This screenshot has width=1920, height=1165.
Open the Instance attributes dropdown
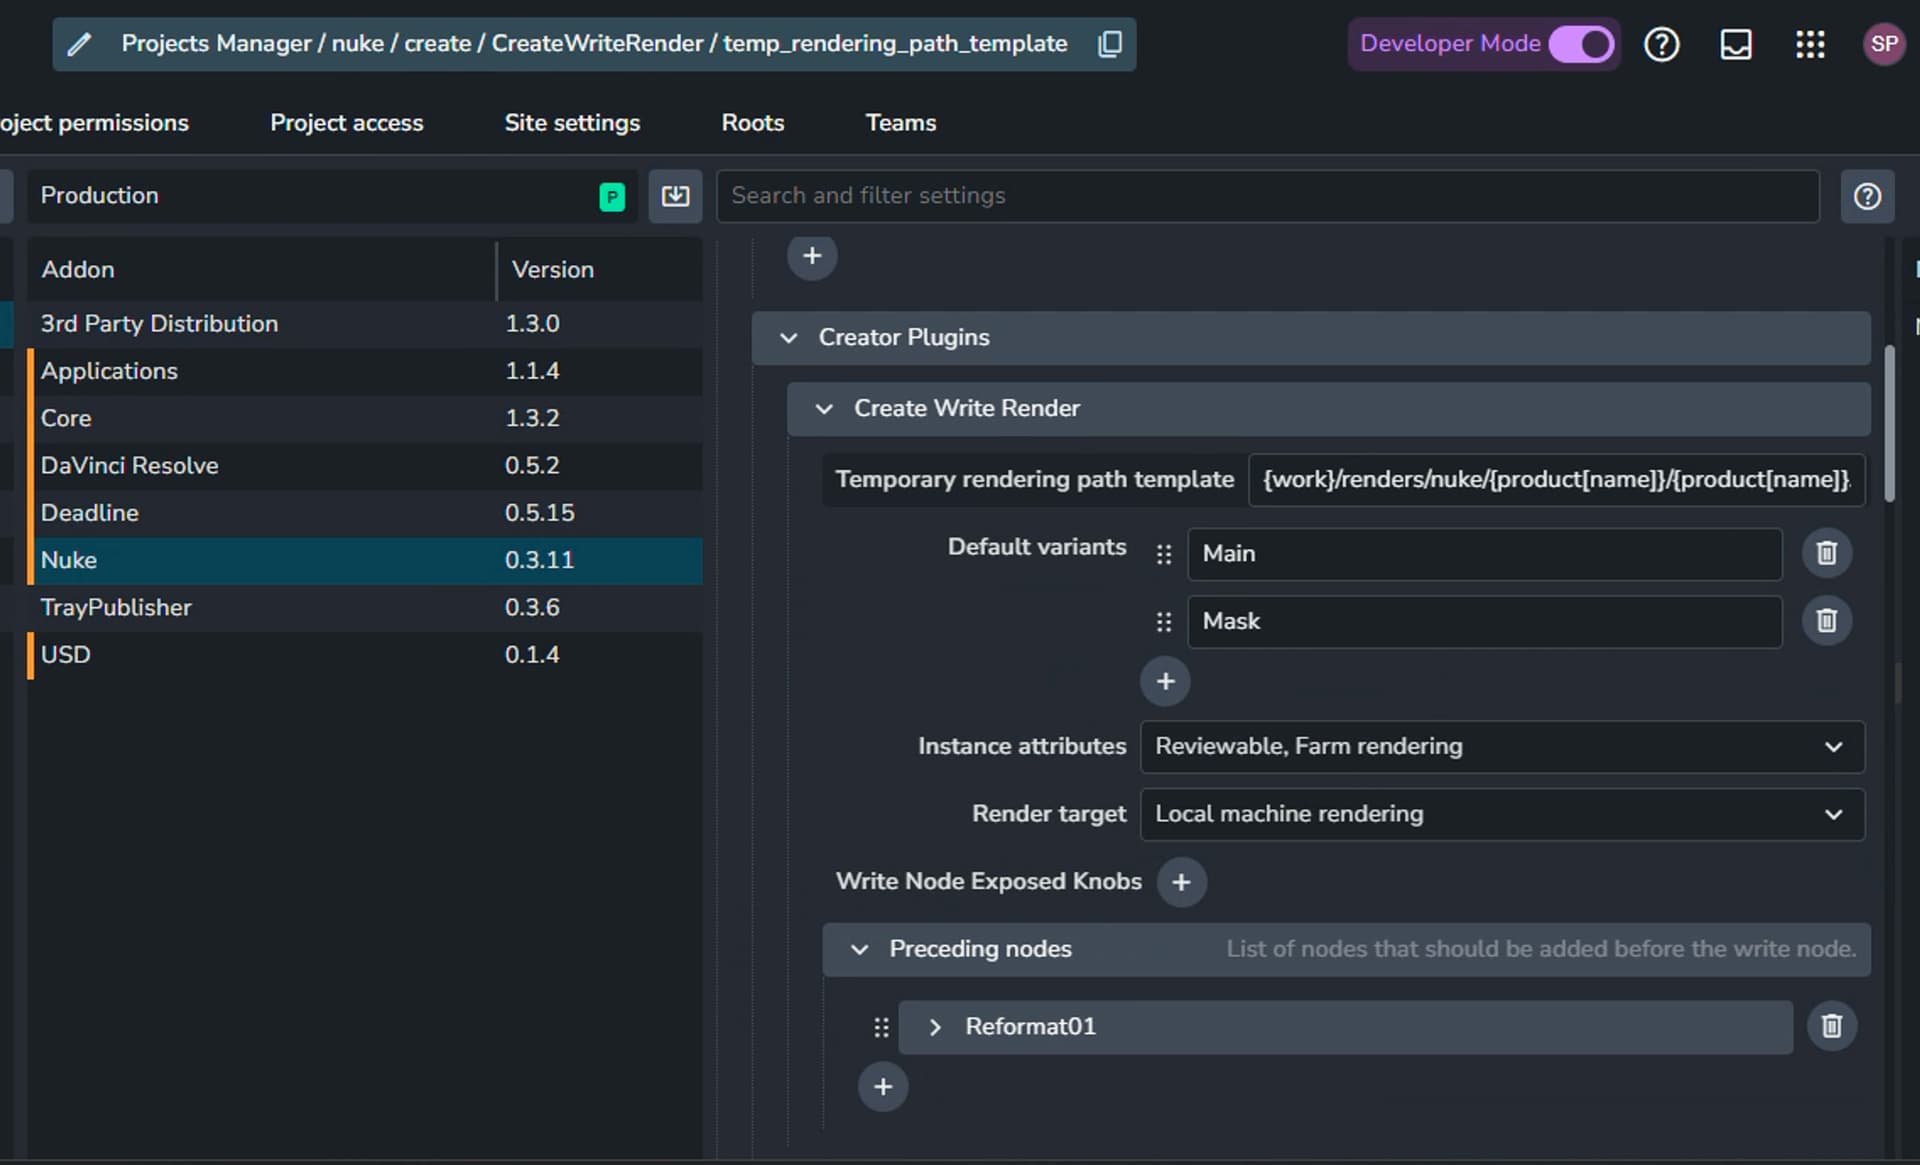pos(1502,747)
